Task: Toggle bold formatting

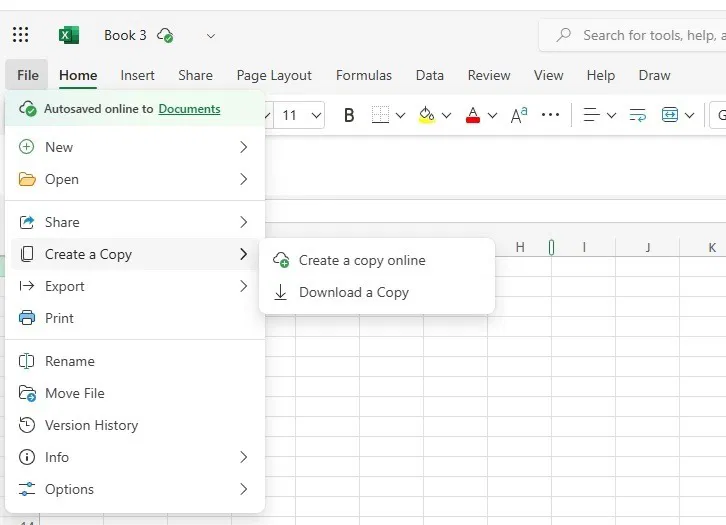Action: click(x=349, y=115)
